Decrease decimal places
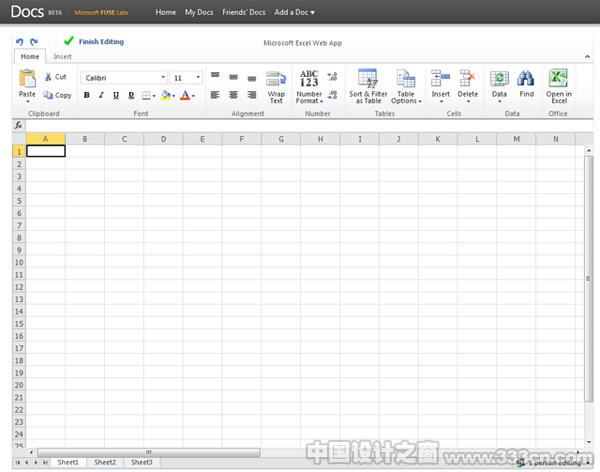 point(333,95)
